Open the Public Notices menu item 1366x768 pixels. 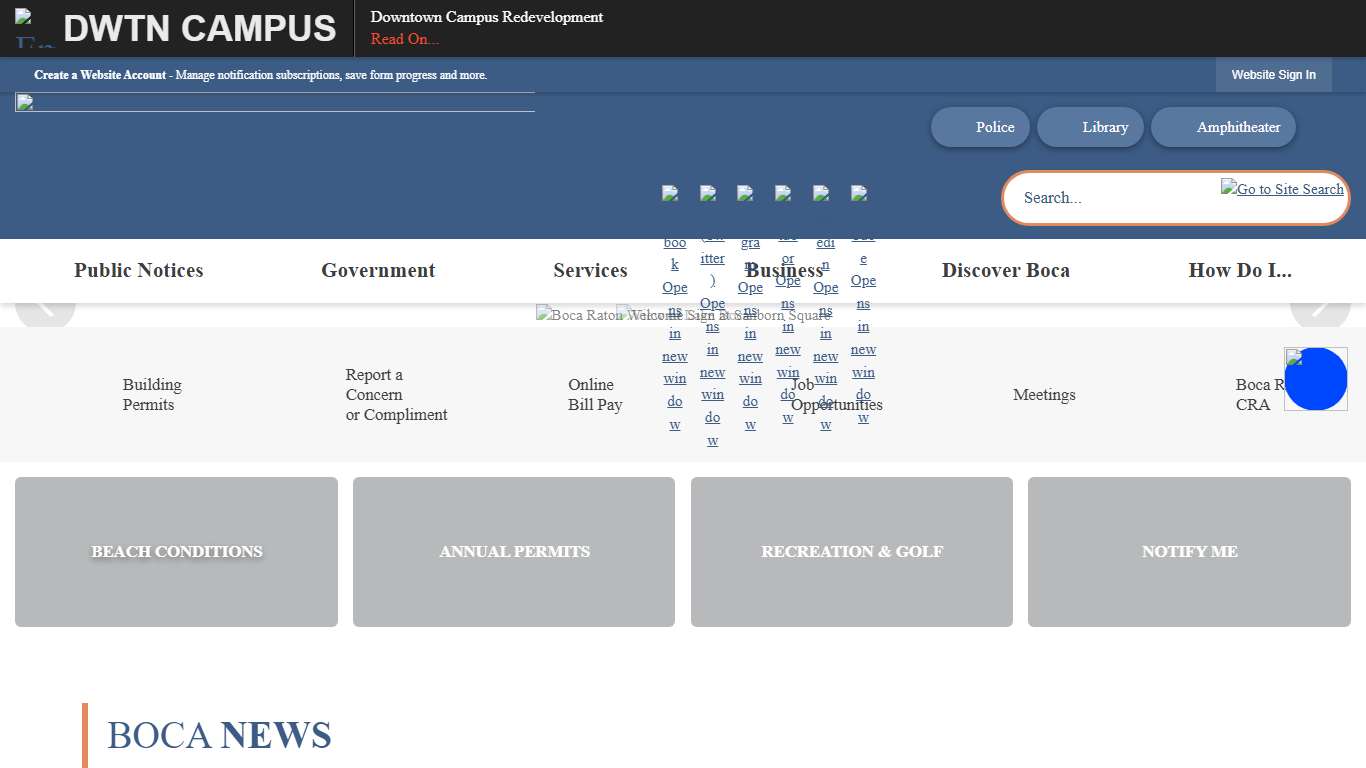click(x=138, y=270)
